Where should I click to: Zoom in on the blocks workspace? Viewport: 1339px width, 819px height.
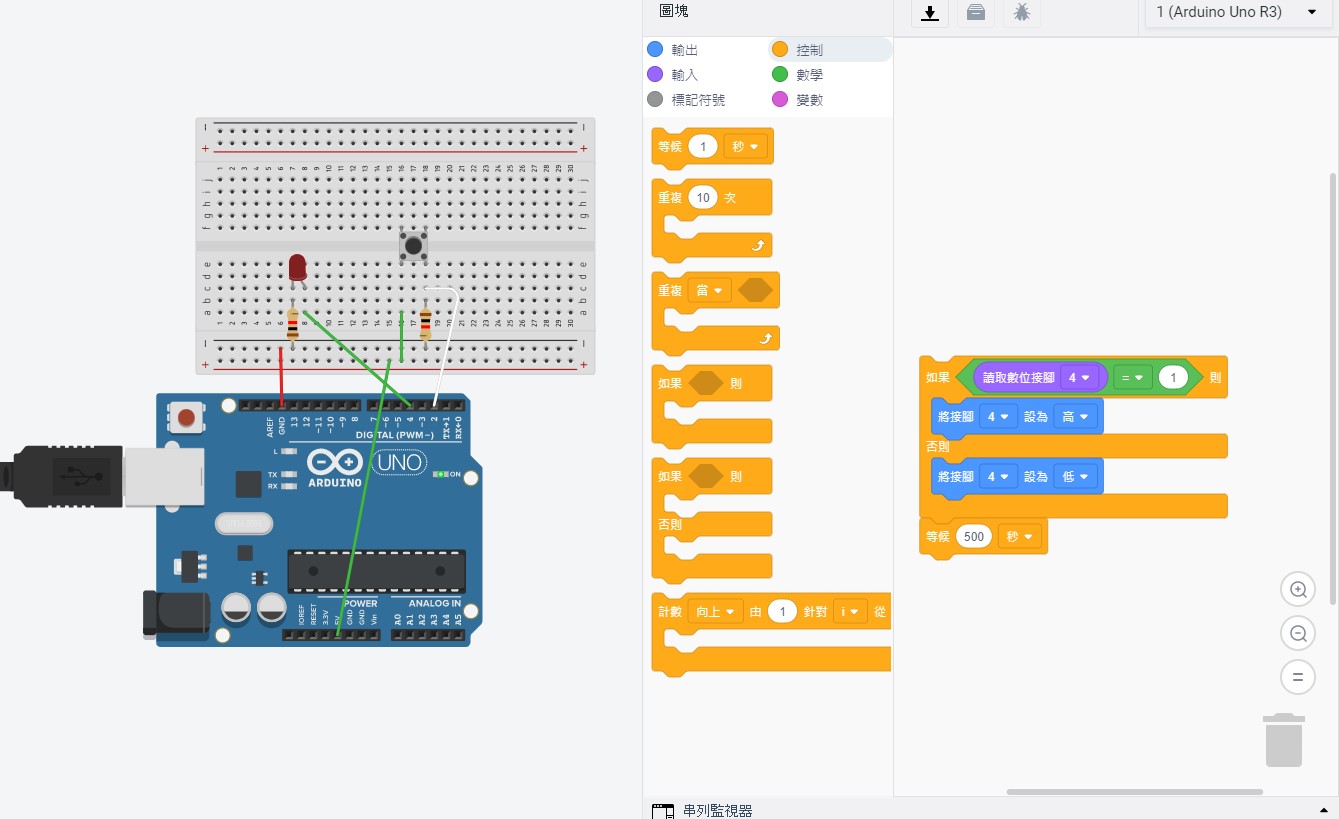[x=1297, y=590]
